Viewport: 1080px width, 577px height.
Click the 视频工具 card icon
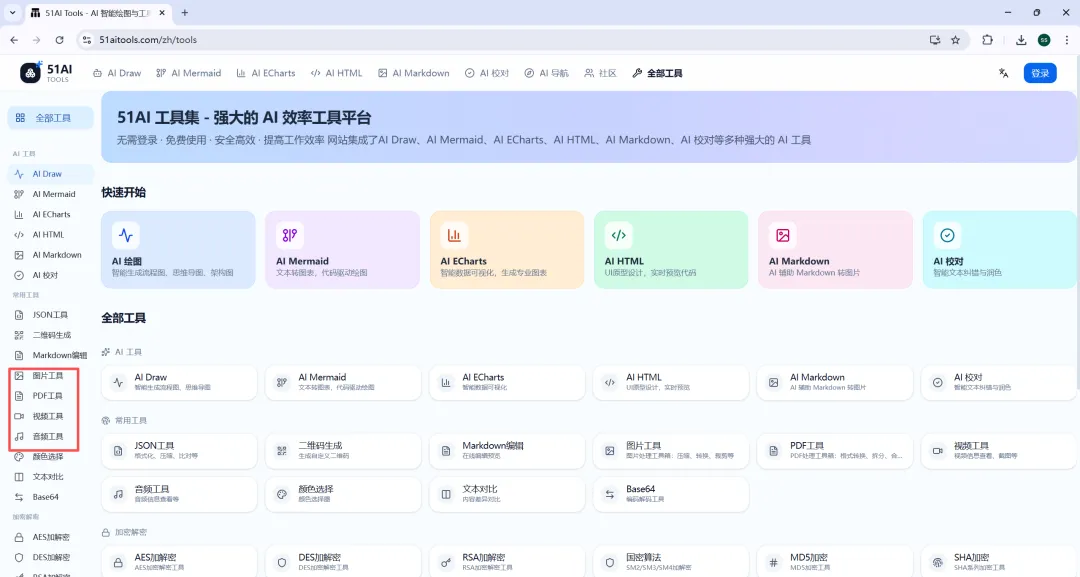(937, 451)
